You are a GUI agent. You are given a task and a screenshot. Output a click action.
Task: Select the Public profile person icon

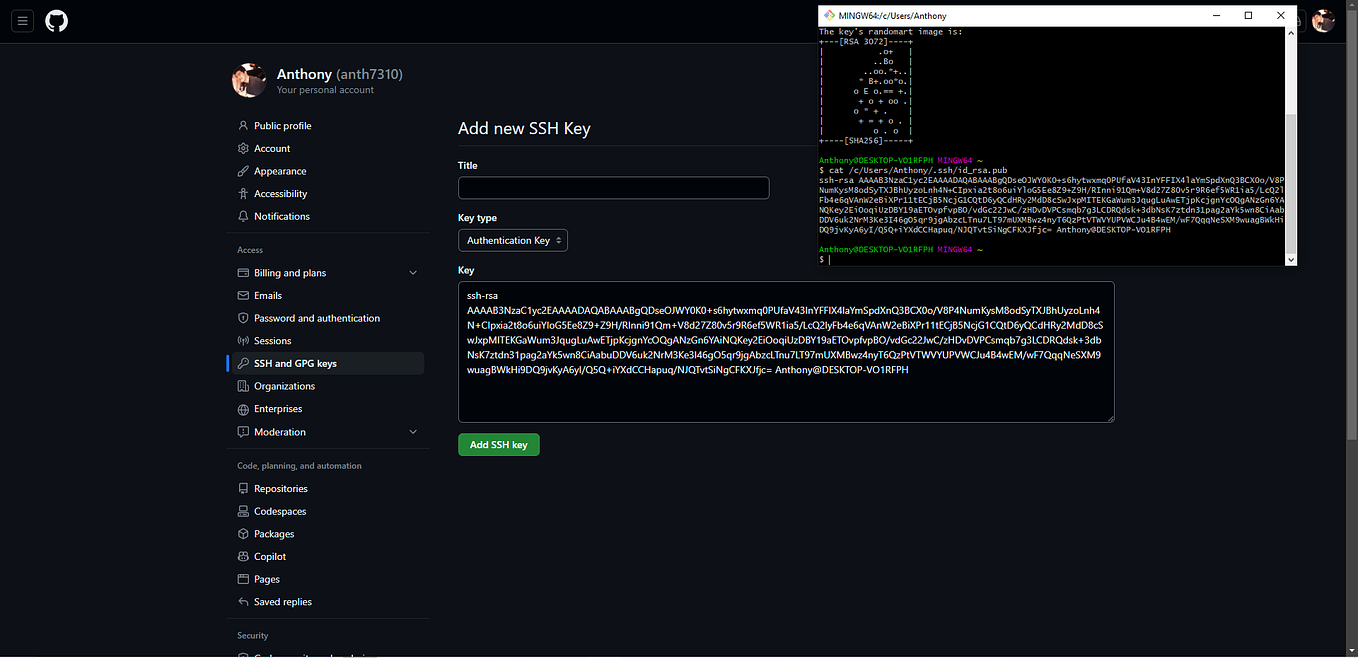(241, 125)
